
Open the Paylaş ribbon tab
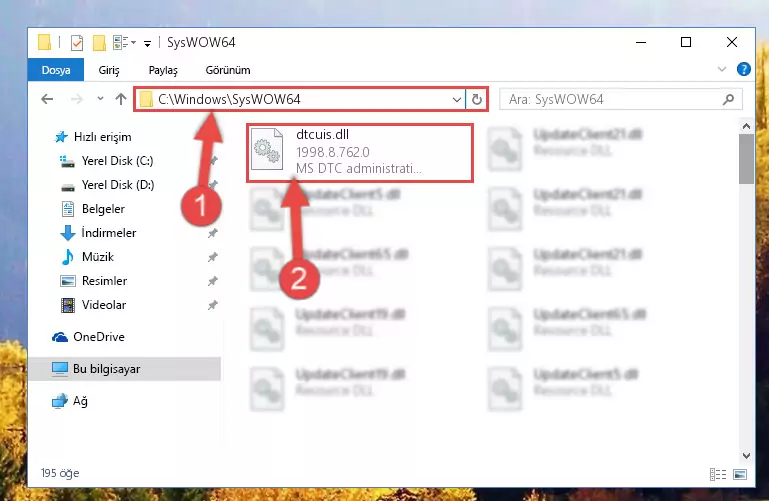point(163,70)
